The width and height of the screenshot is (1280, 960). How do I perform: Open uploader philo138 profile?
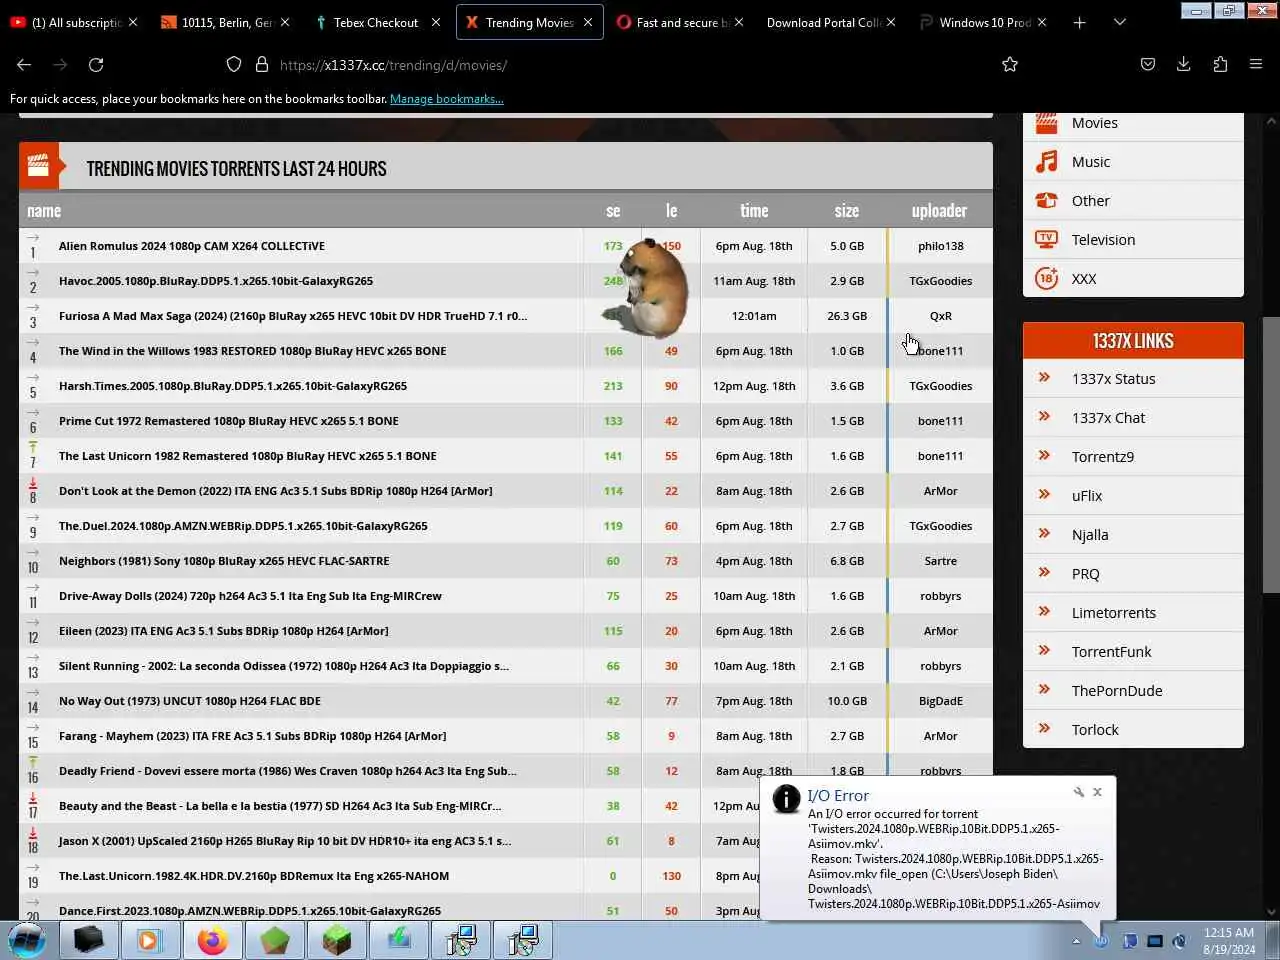pyautogui.click(x=940, y=246)
